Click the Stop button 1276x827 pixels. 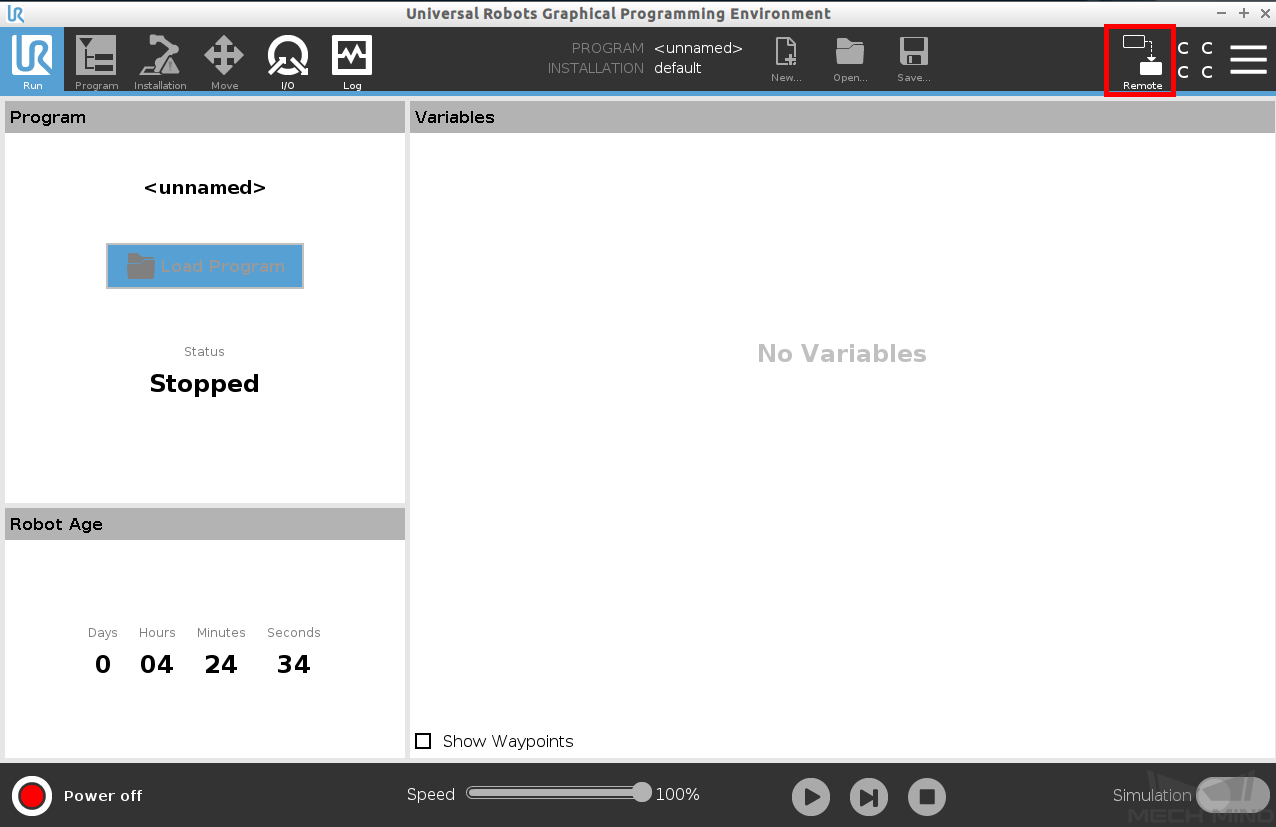[927, 797]
